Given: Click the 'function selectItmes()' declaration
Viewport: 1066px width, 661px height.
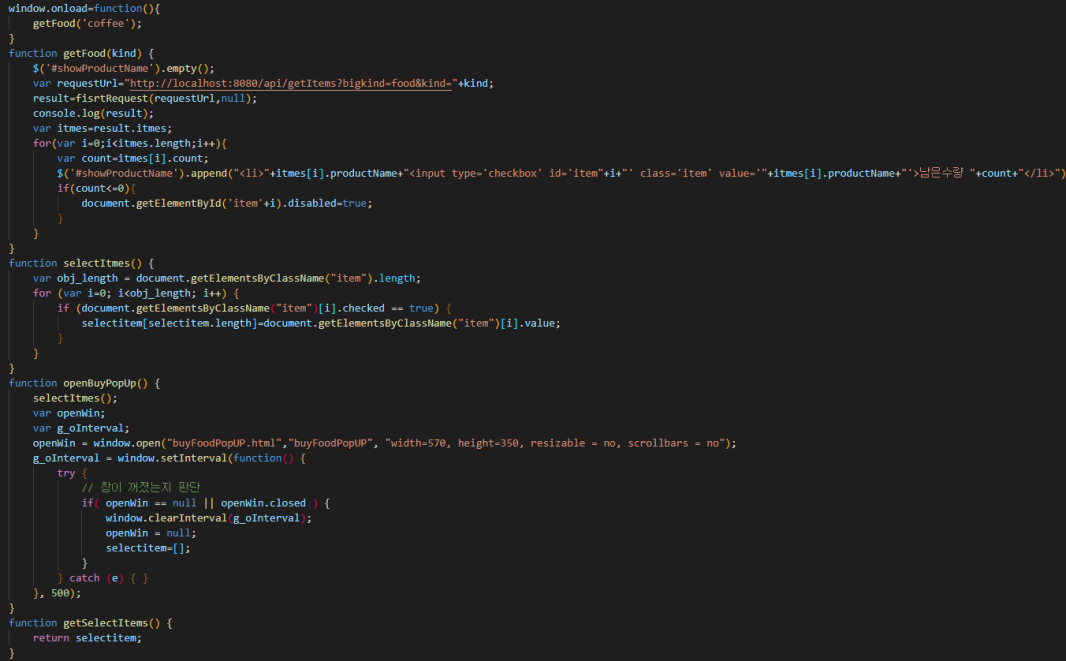Looking at the screenshot, I should pos(81,263).
